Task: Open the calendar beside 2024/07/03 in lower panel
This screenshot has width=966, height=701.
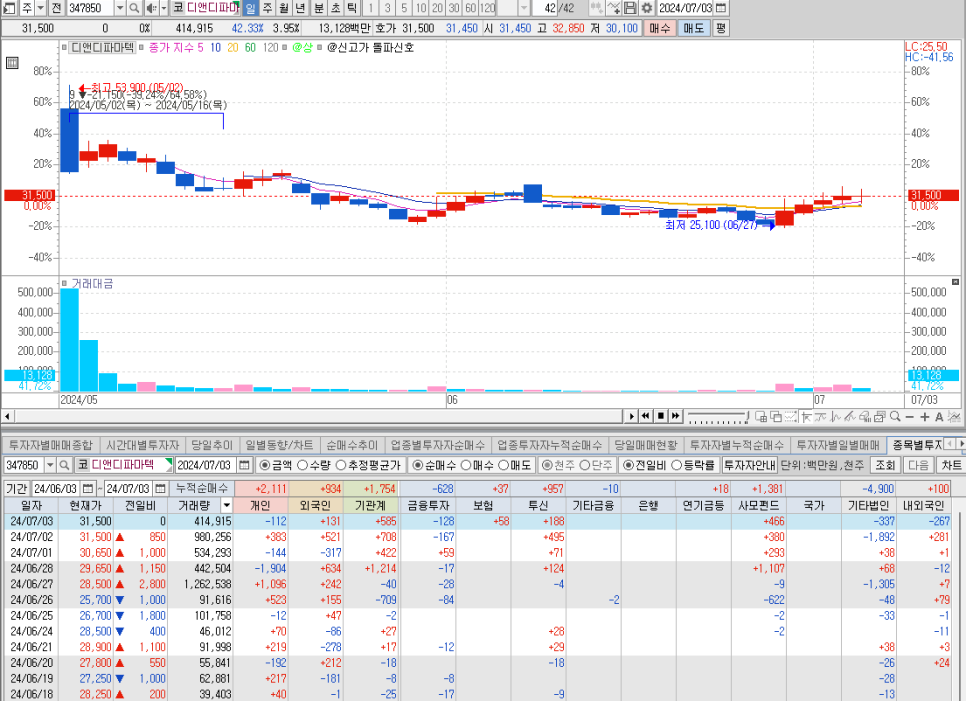Action: pos(244,465)
